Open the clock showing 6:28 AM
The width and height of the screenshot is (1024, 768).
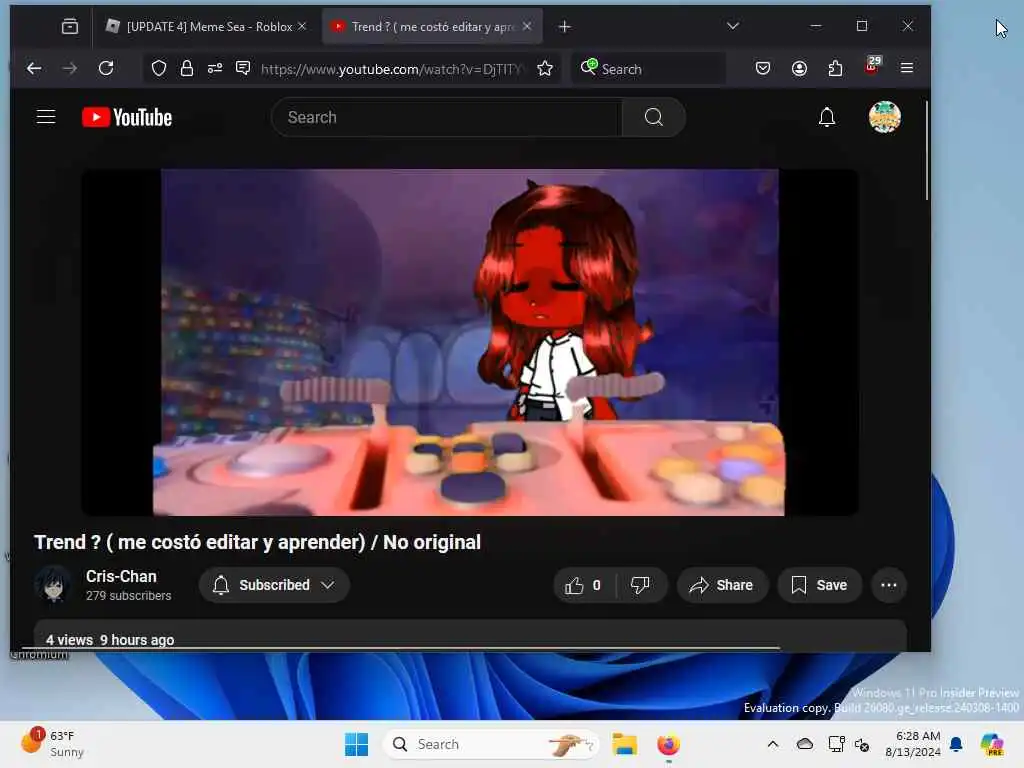point(913,744)
